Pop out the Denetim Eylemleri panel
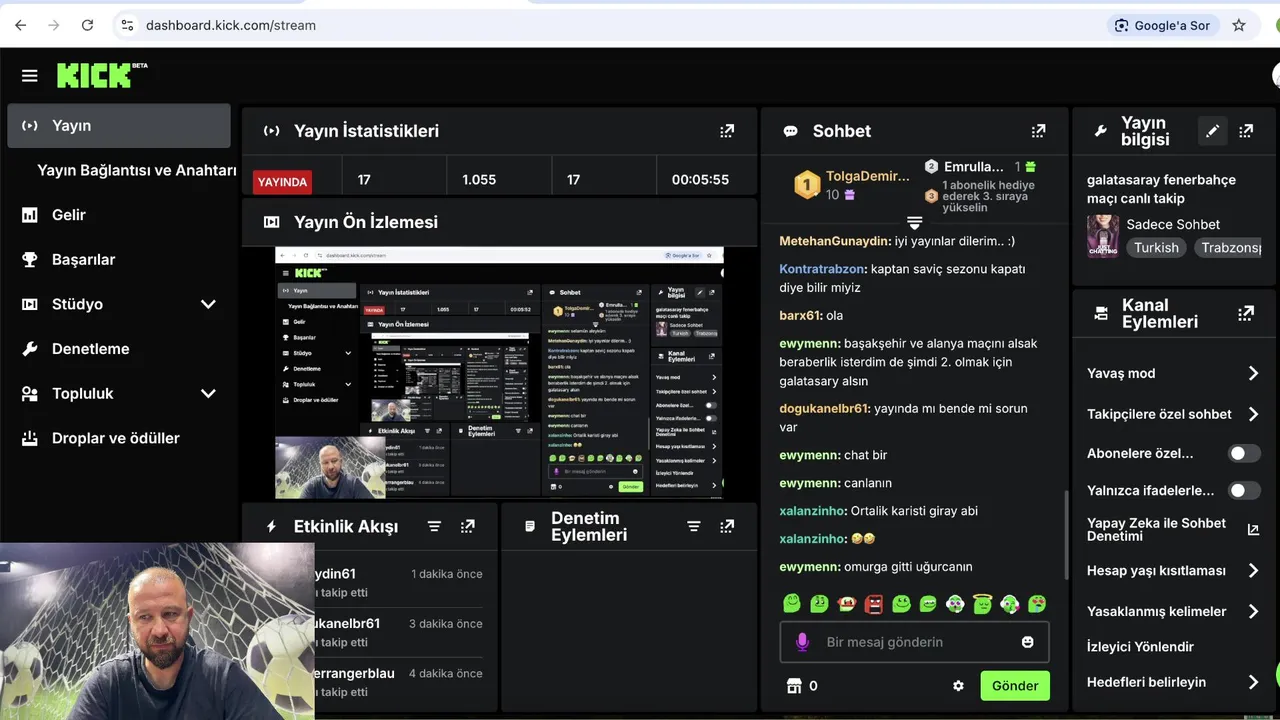 pyautogui.click(x=727, y=526)
